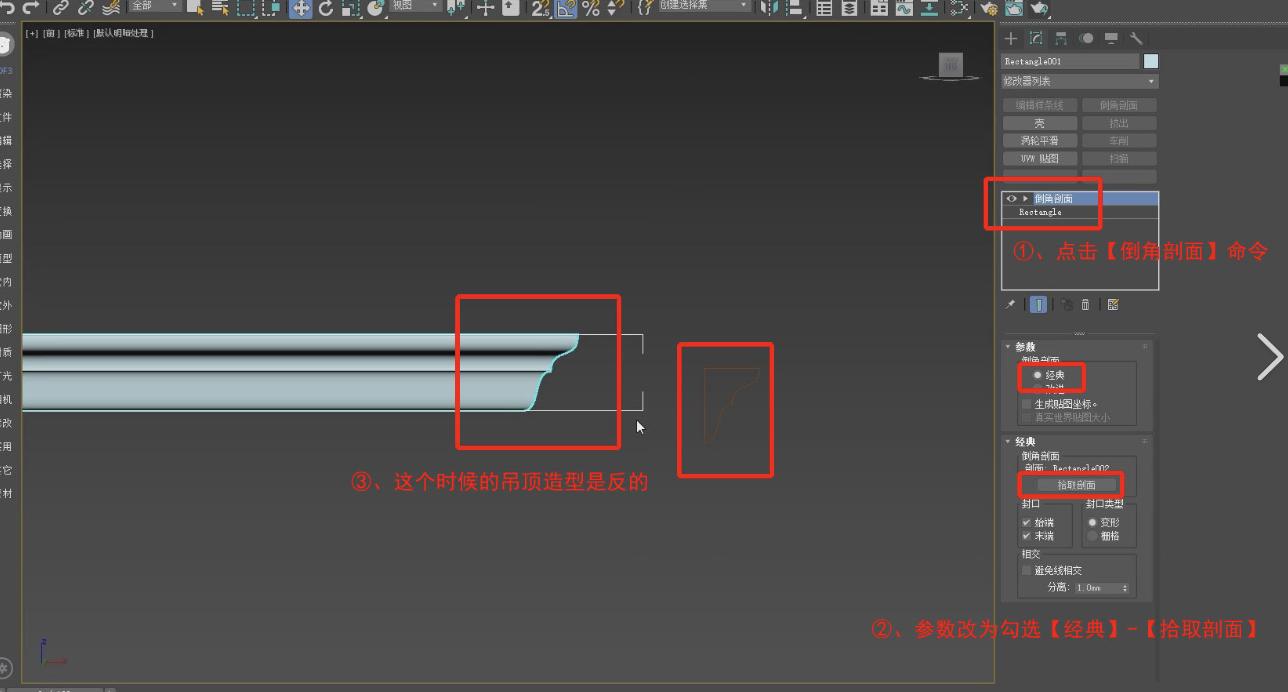Toggle the percent snap icon
Screen dimensions: 1288x692
tap(591, 8)
